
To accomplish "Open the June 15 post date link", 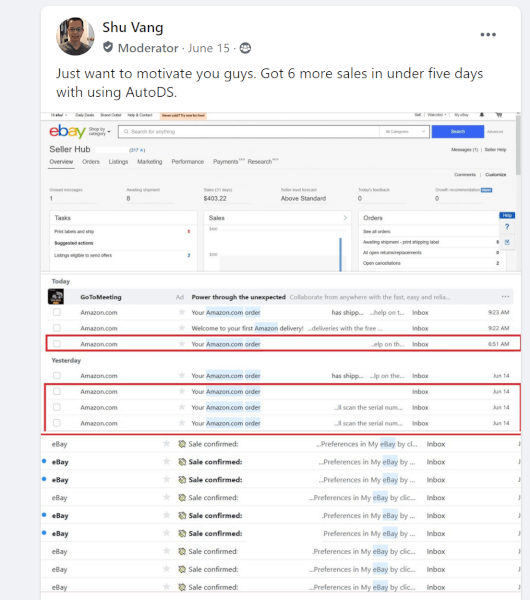I will pyautogui.click(x=209, y=48).
